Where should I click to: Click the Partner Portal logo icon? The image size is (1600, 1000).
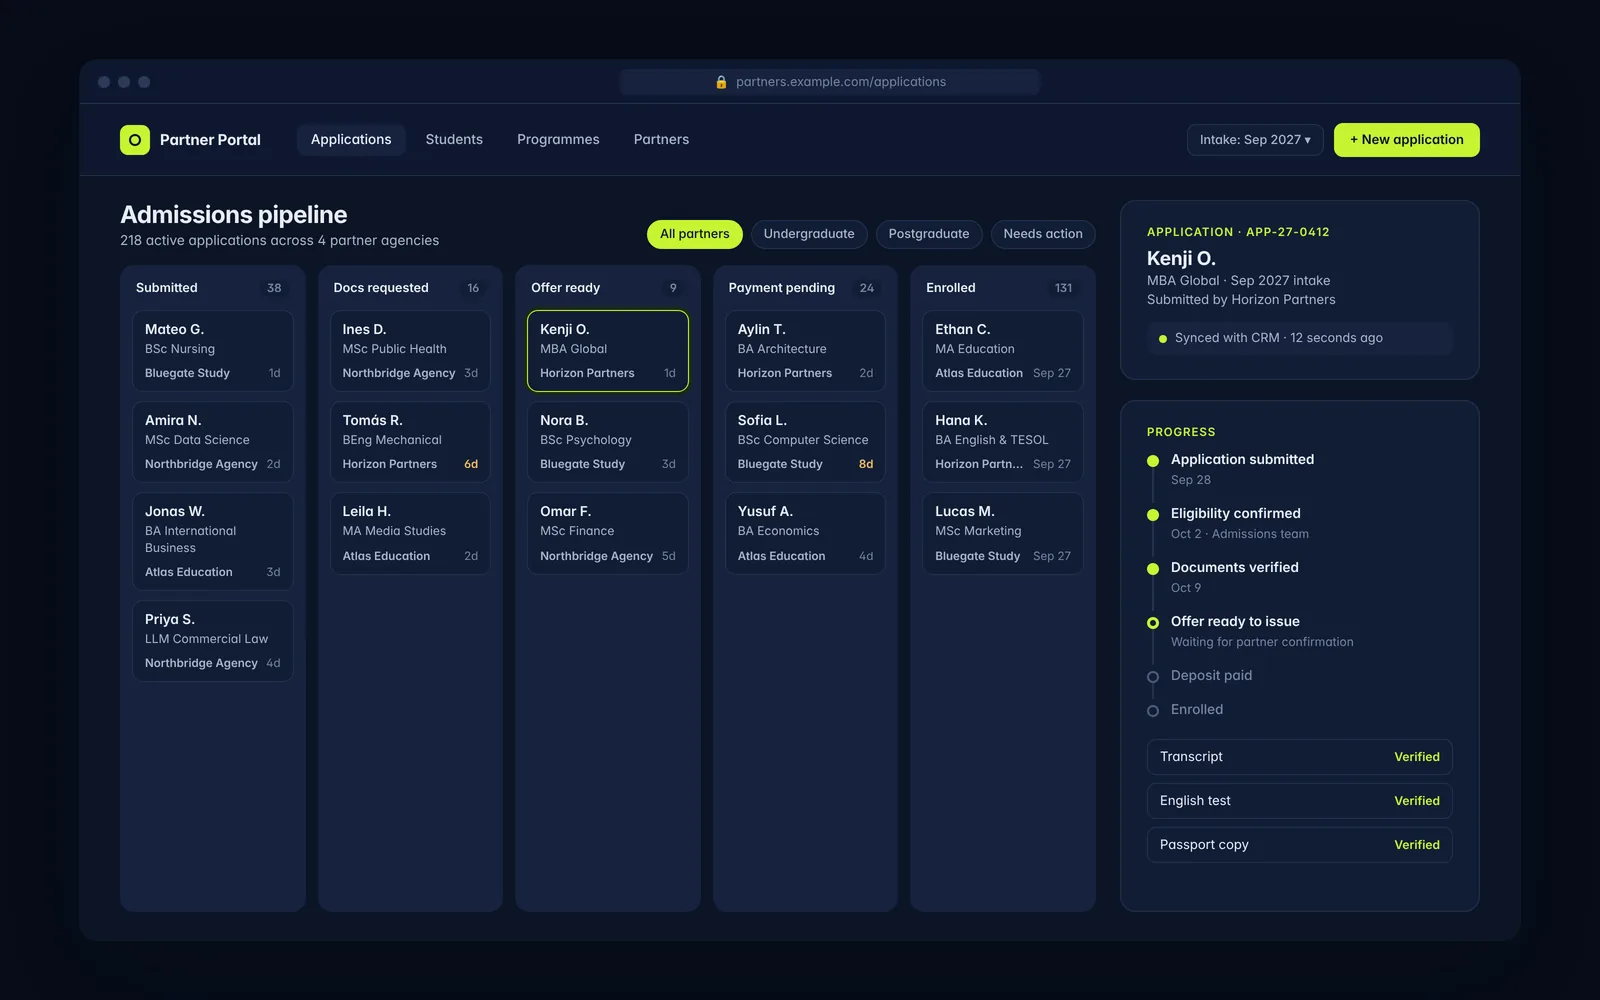coord(135,140)
